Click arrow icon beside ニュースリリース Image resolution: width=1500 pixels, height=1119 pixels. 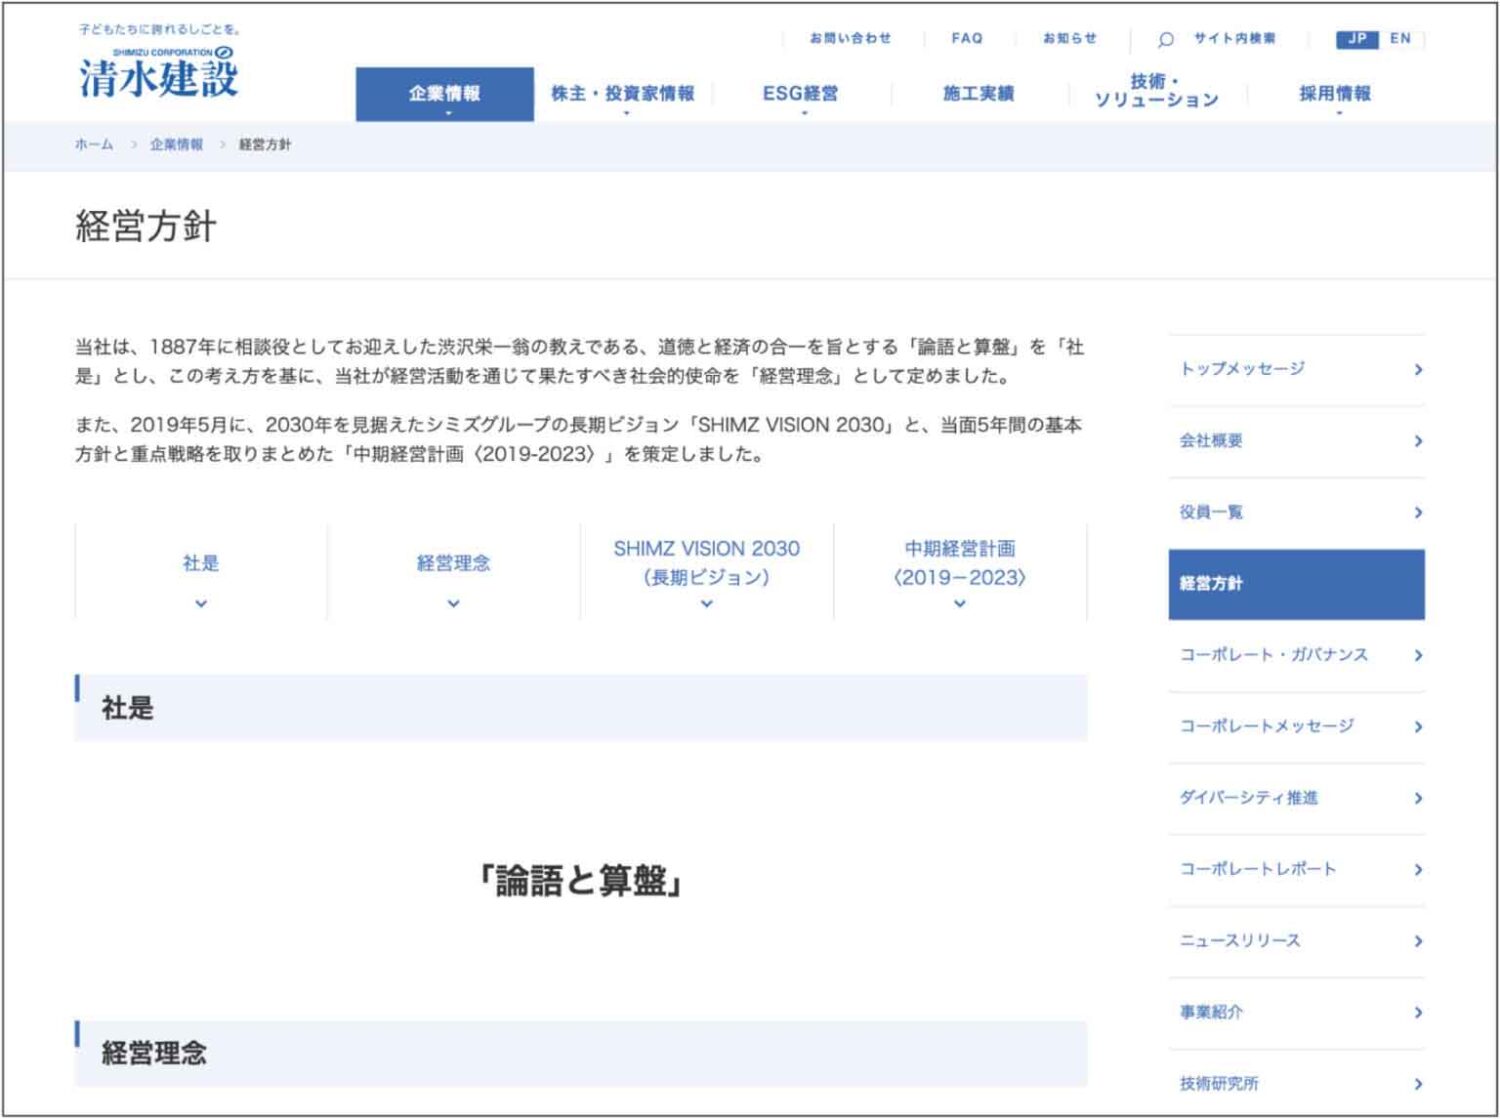[x=1418, y=941]
